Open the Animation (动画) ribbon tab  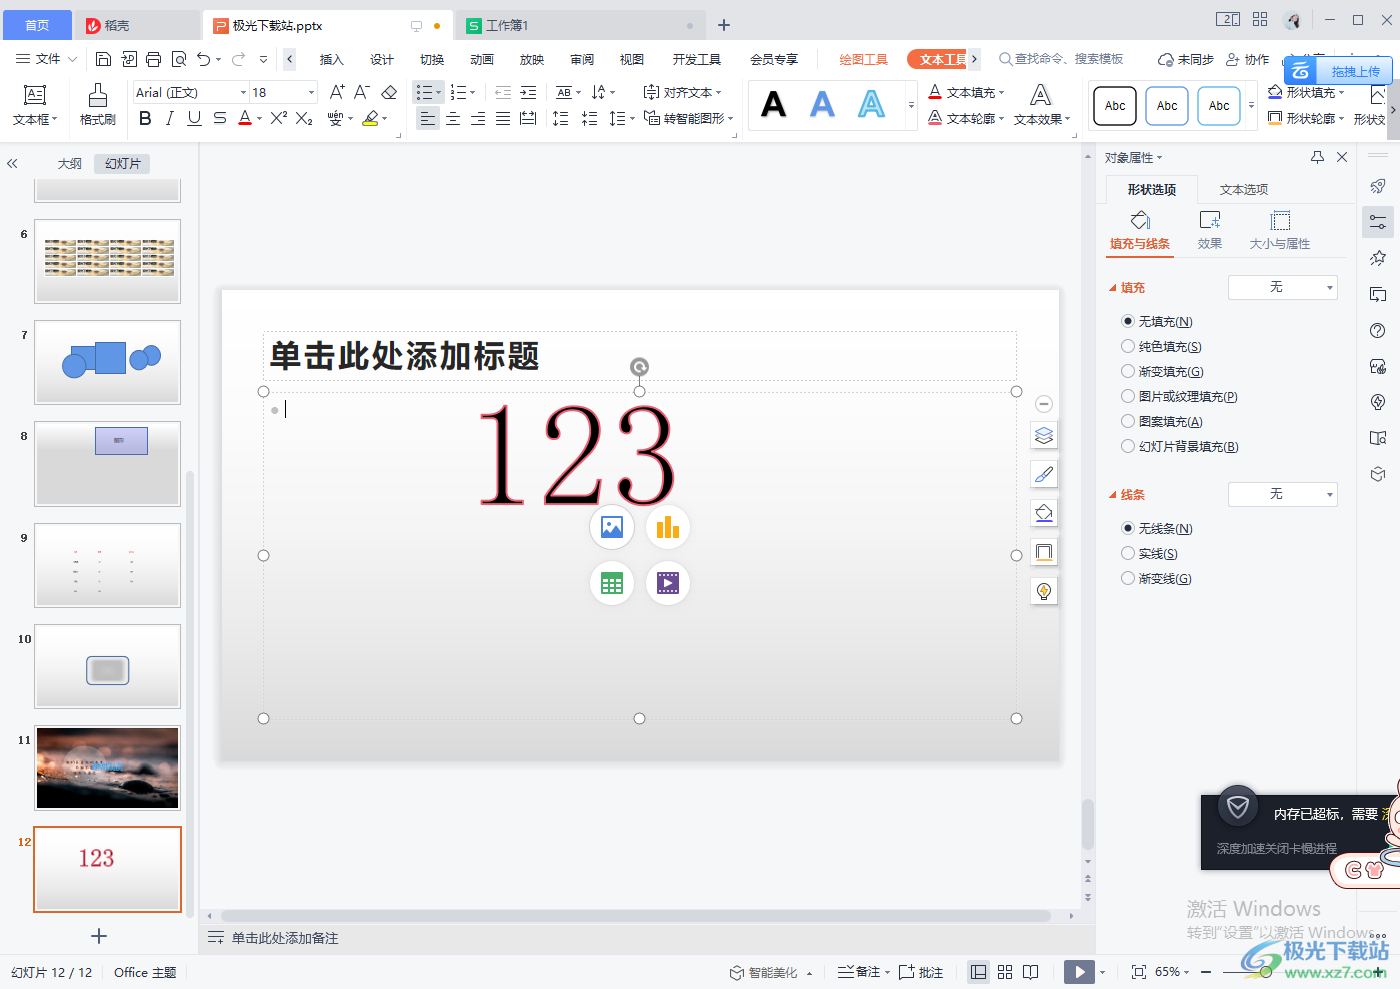481,59
